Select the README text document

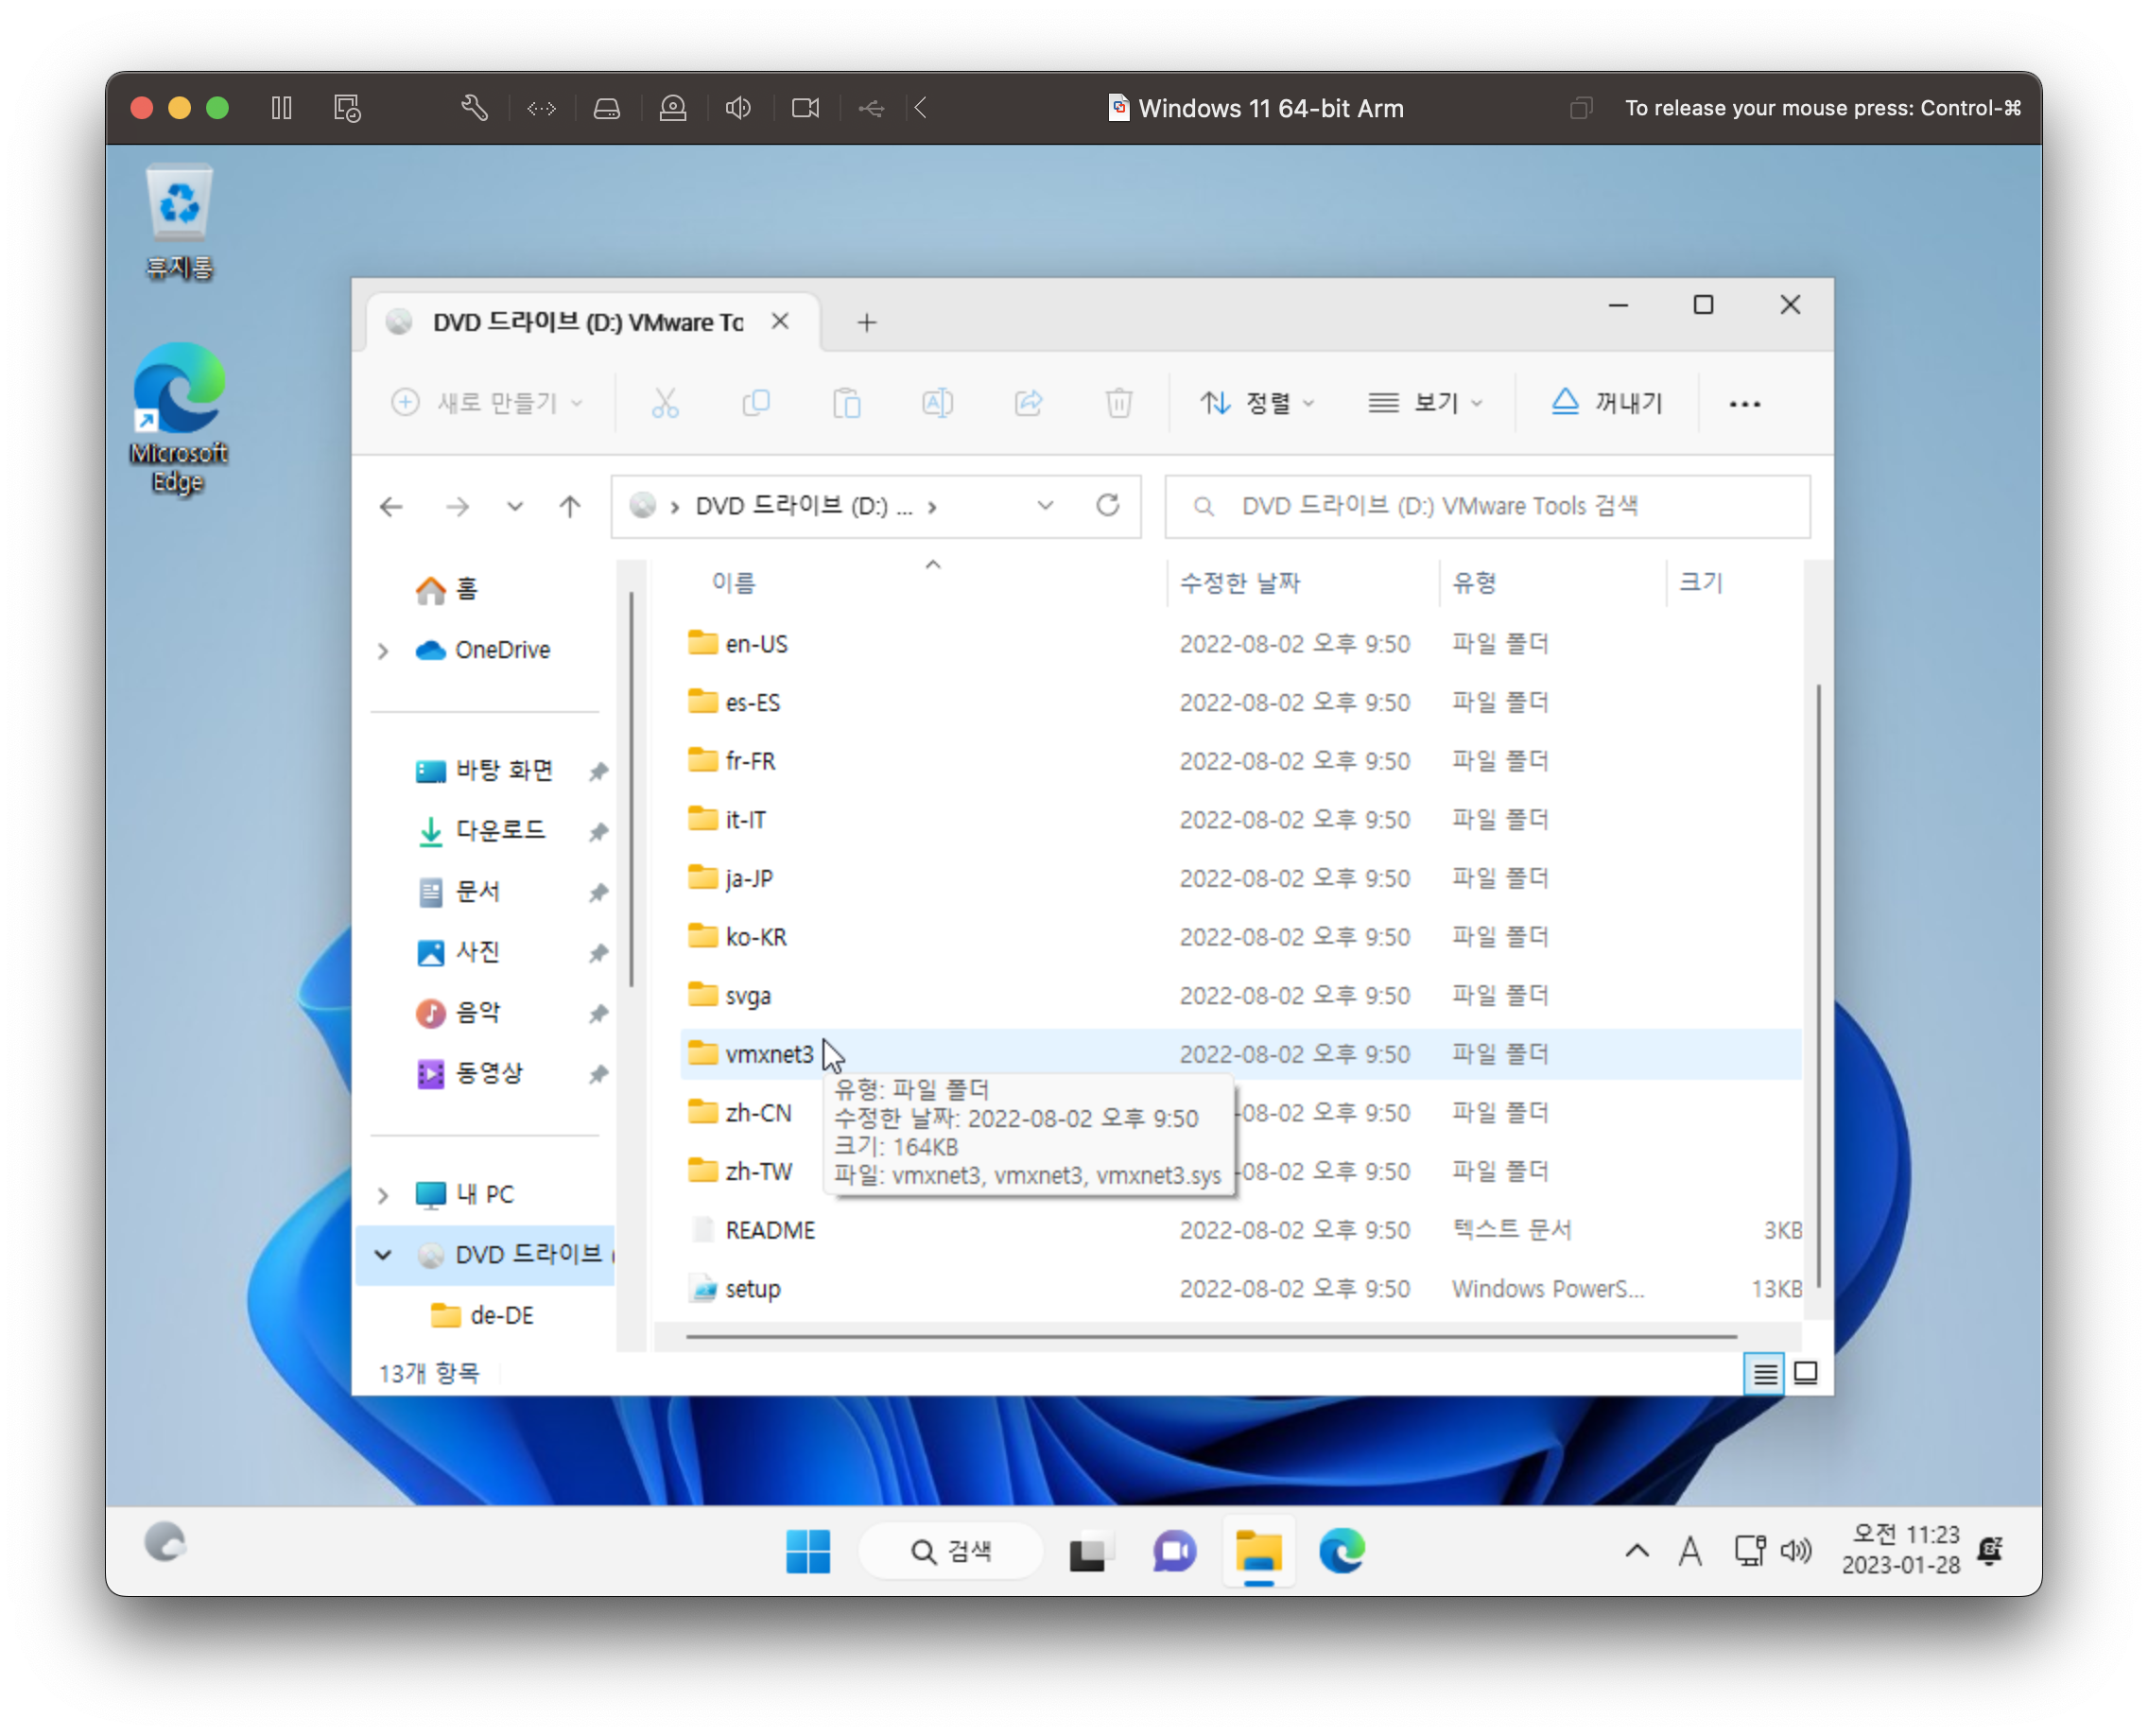point(1240,1231)
